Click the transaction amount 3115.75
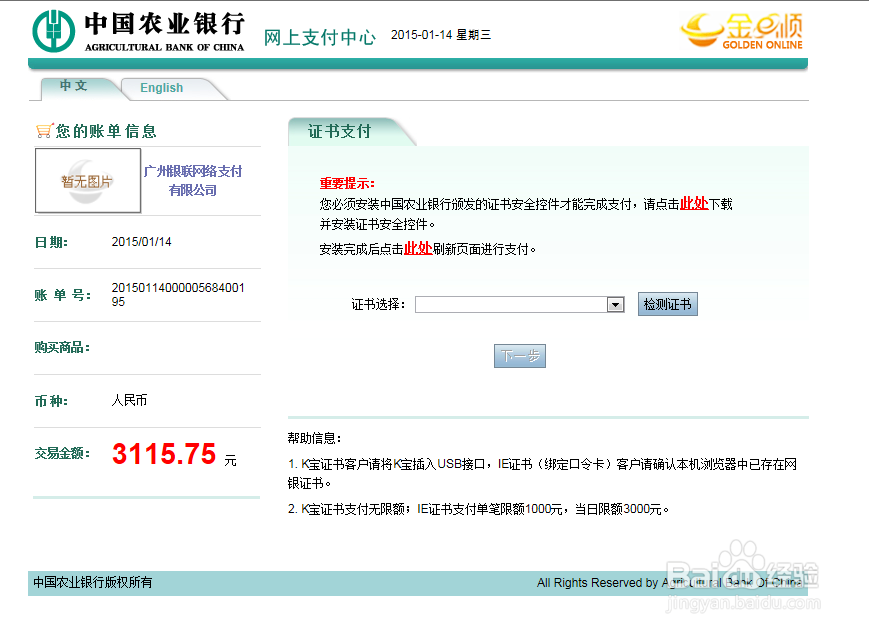Screen dimensions: 869x633 coord(164,454)
